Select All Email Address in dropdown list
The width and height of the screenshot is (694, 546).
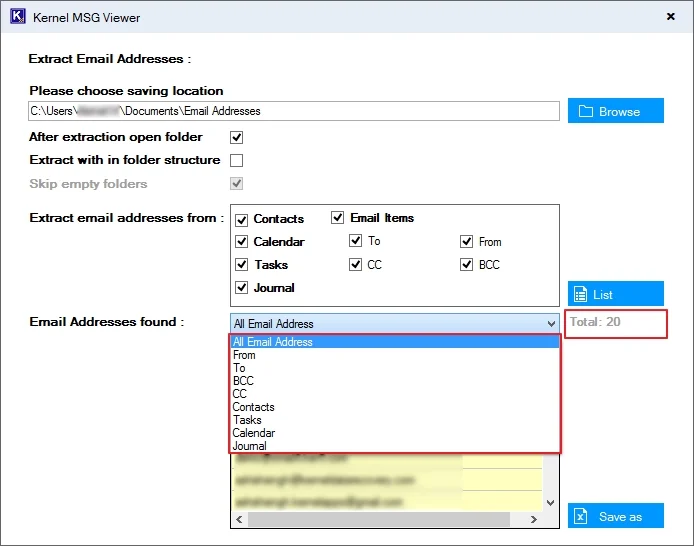395,342
